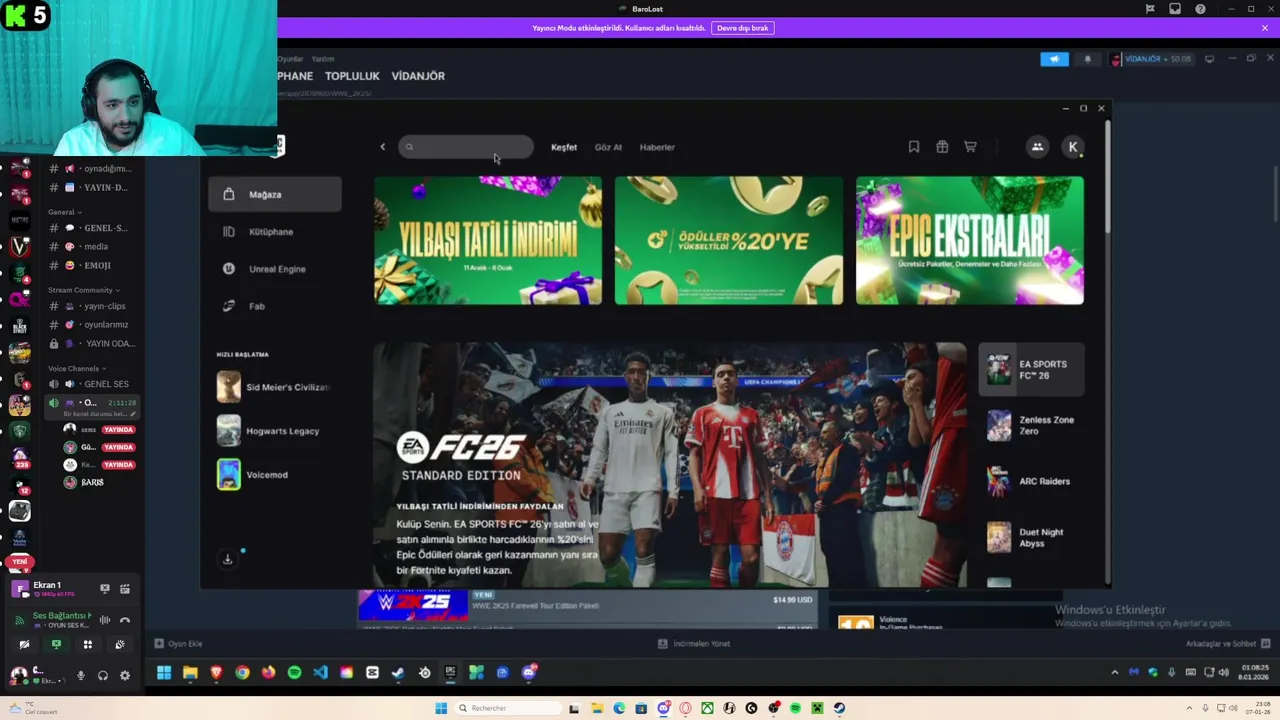Toggle Discord microphone mute
The width and height of the screenshot is (1280, 720).
(81, 676)
